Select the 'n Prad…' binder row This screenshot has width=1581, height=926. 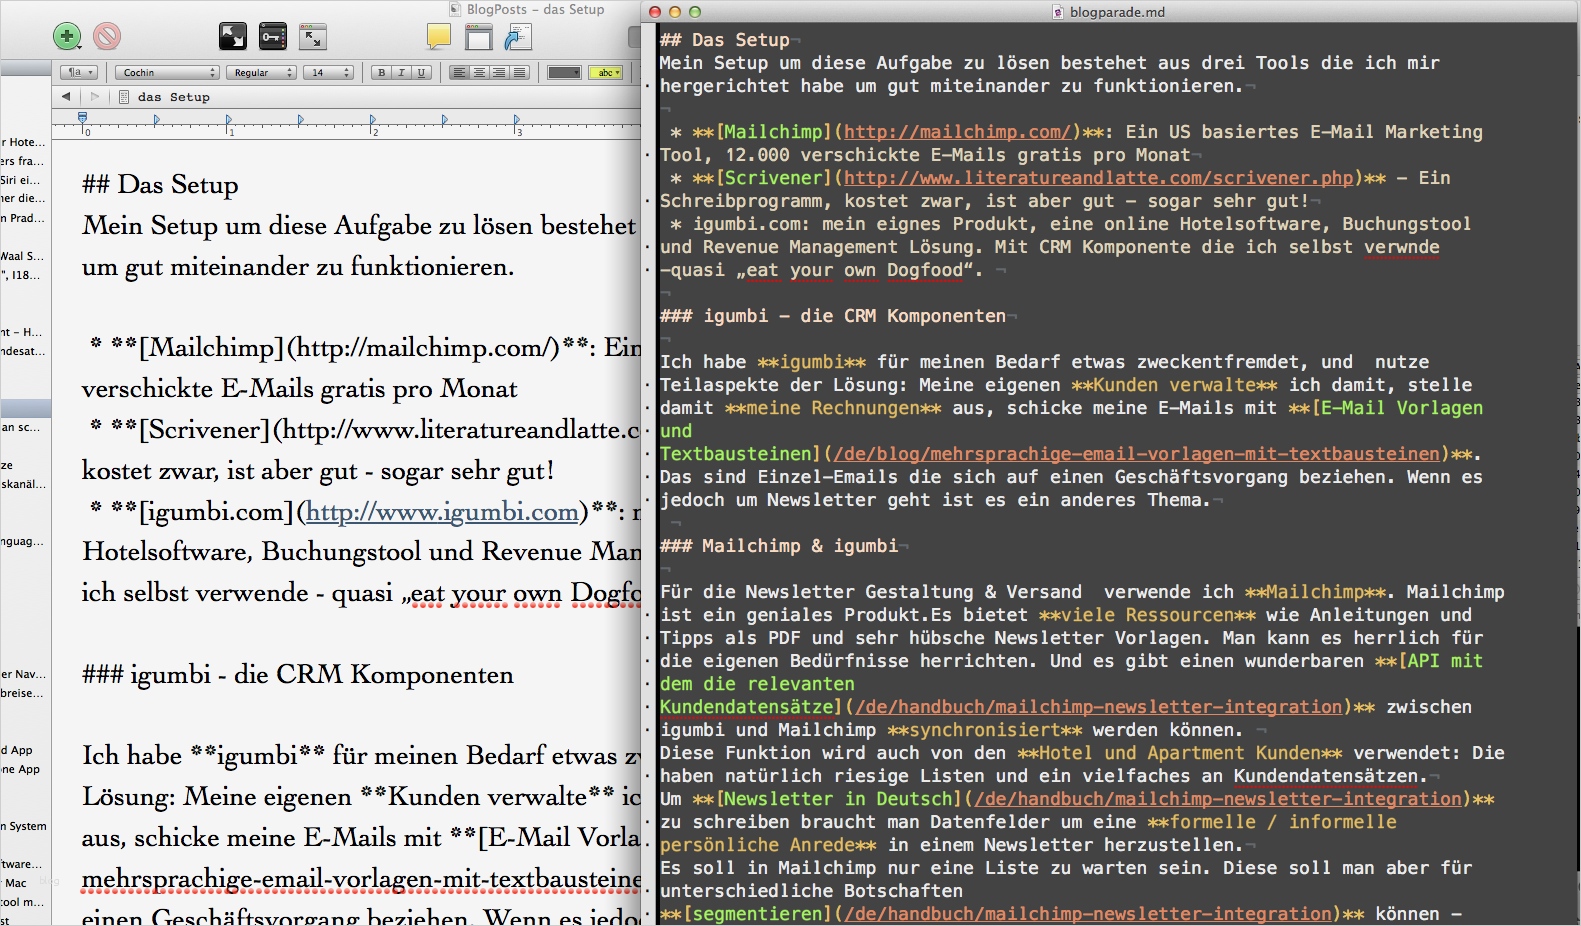tap(22, 218)
